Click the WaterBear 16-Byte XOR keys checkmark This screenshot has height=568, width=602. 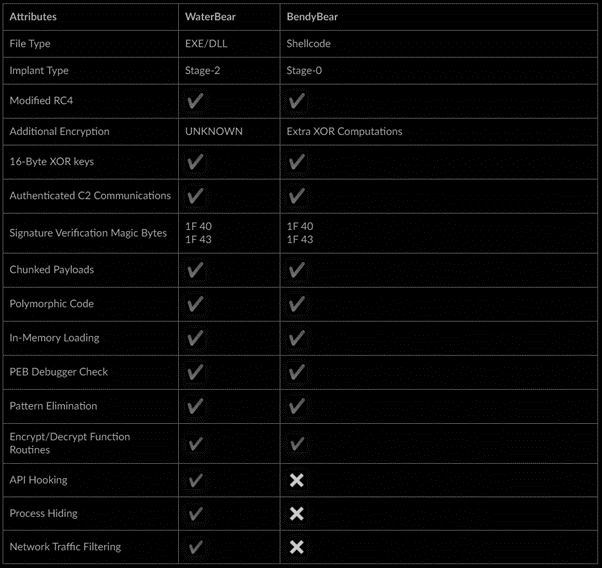pos(195,162)
